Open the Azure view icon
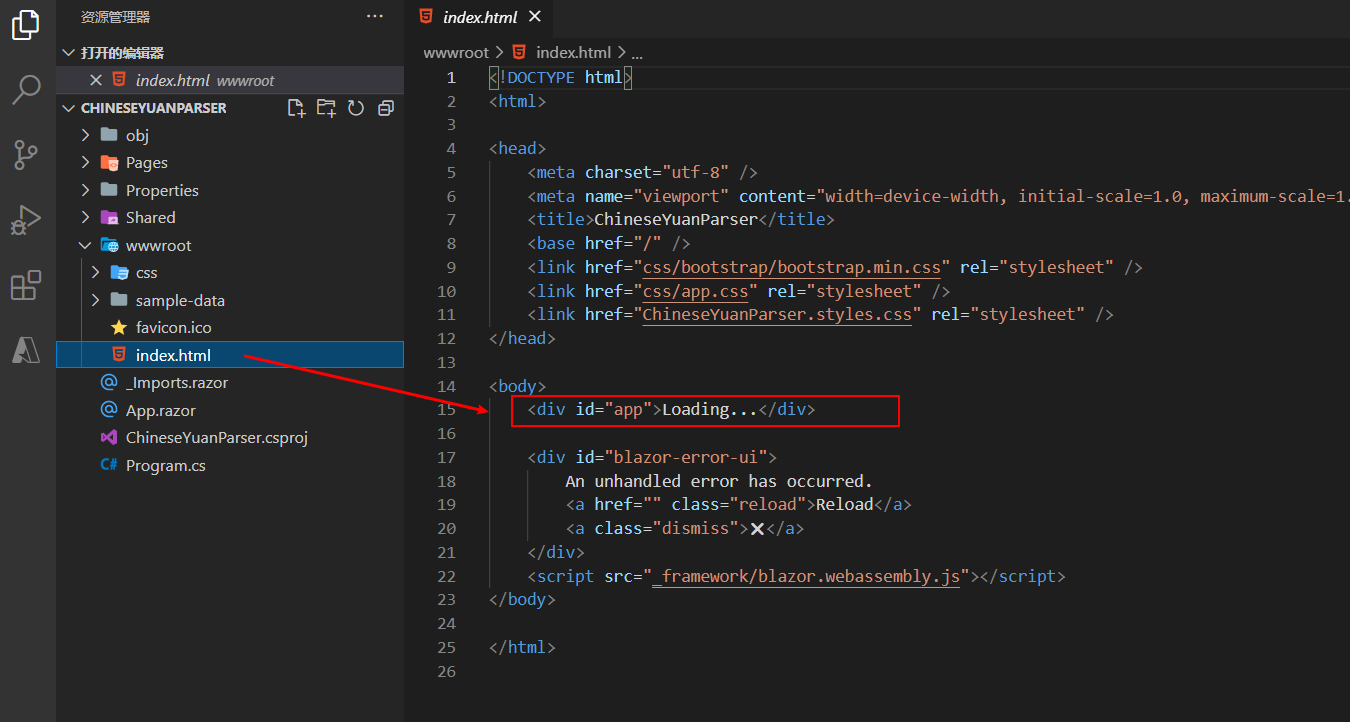 click(26, 349)
